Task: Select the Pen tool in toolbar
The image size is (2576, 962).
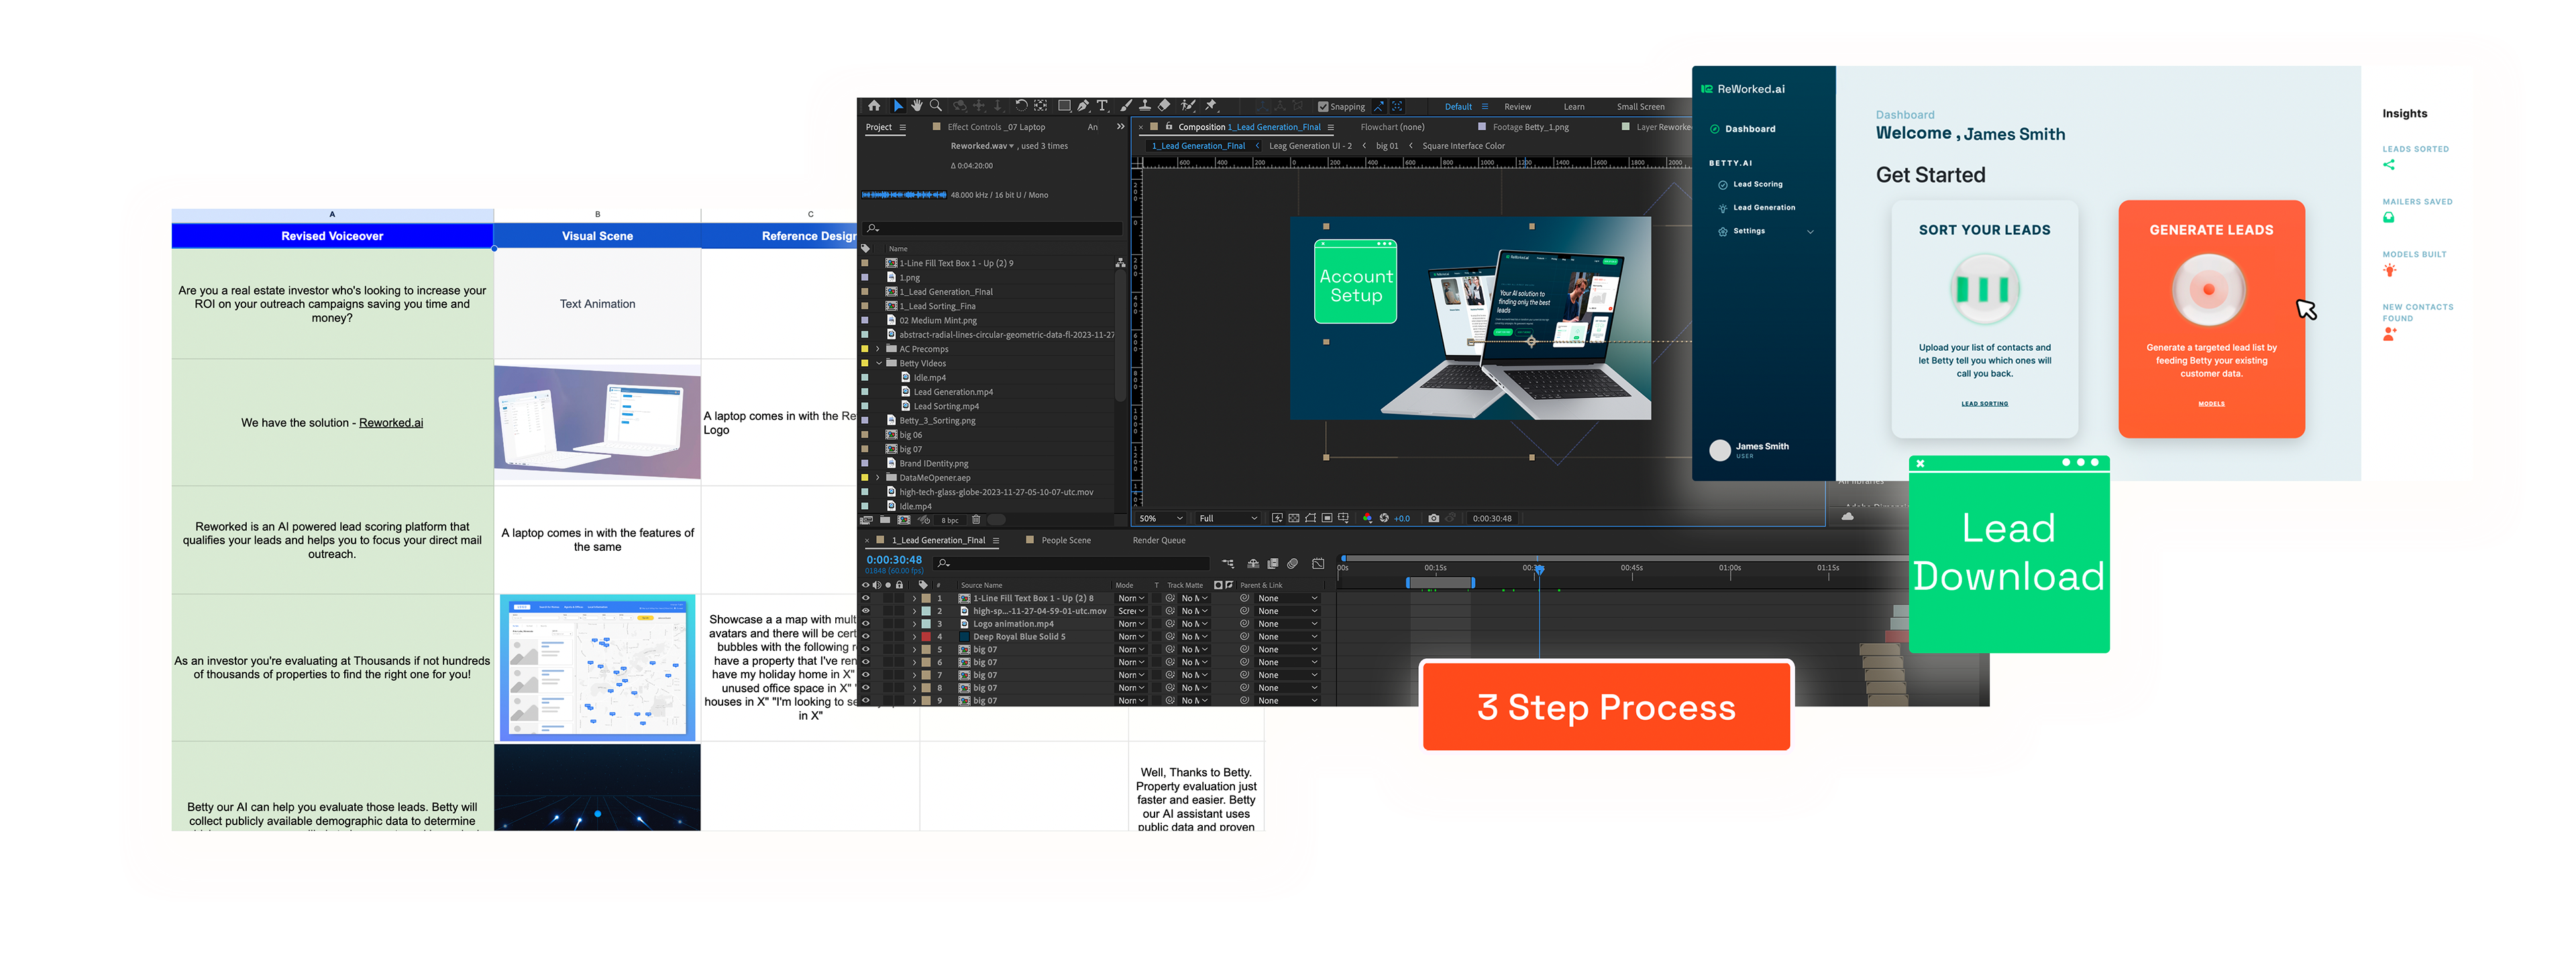Action: click(x=1083, y=106)
